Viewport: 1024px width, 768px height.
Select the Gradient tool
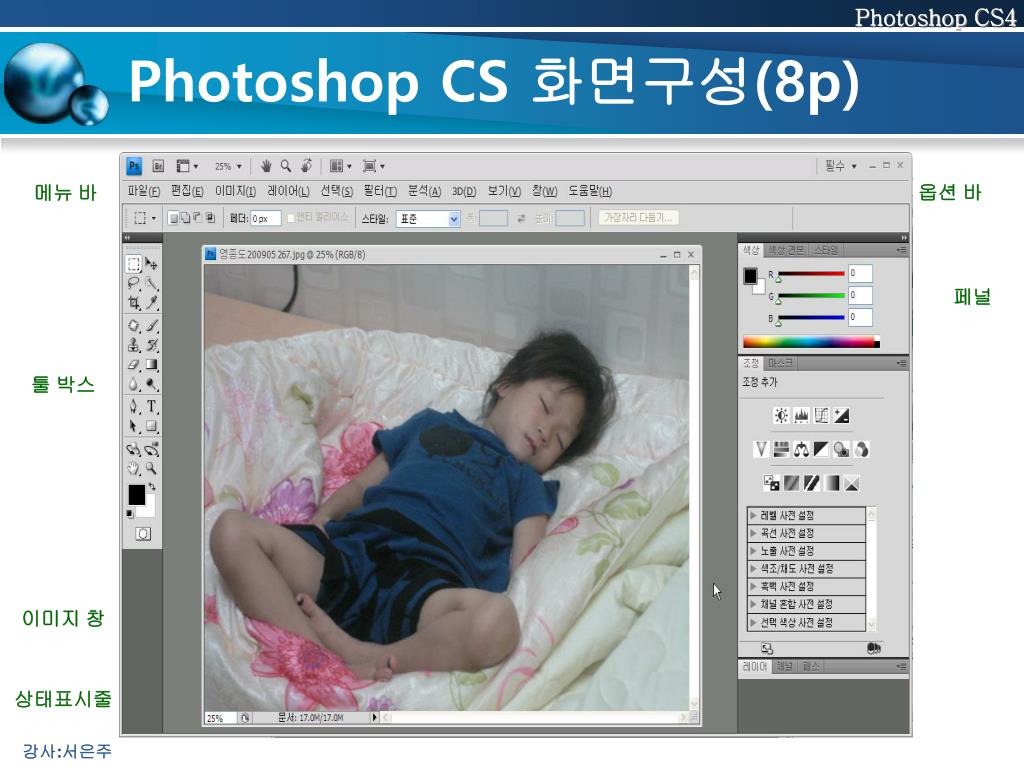click(x=152, y=365)
